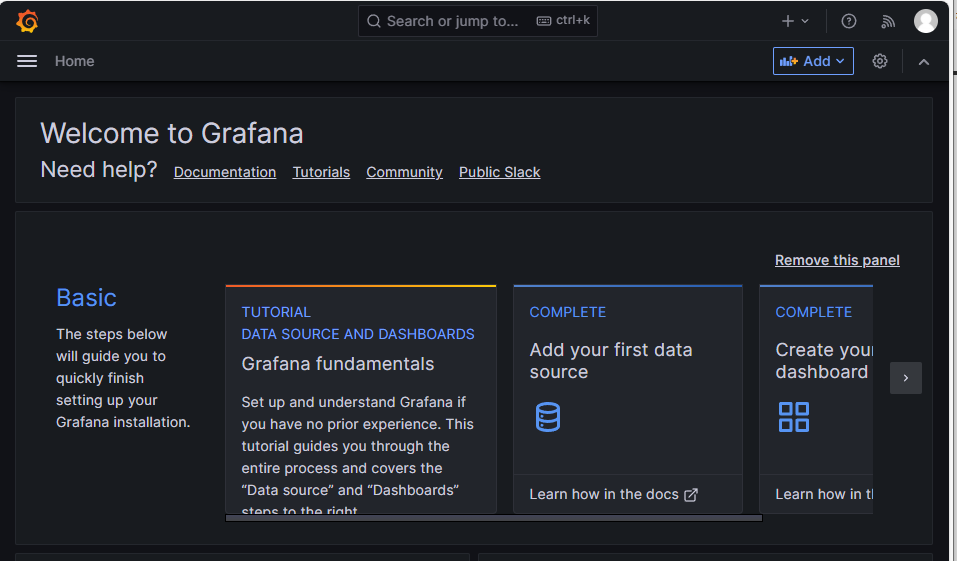Click COMPLETE label on data source card
957x561 pixels.
click(568, 312)
